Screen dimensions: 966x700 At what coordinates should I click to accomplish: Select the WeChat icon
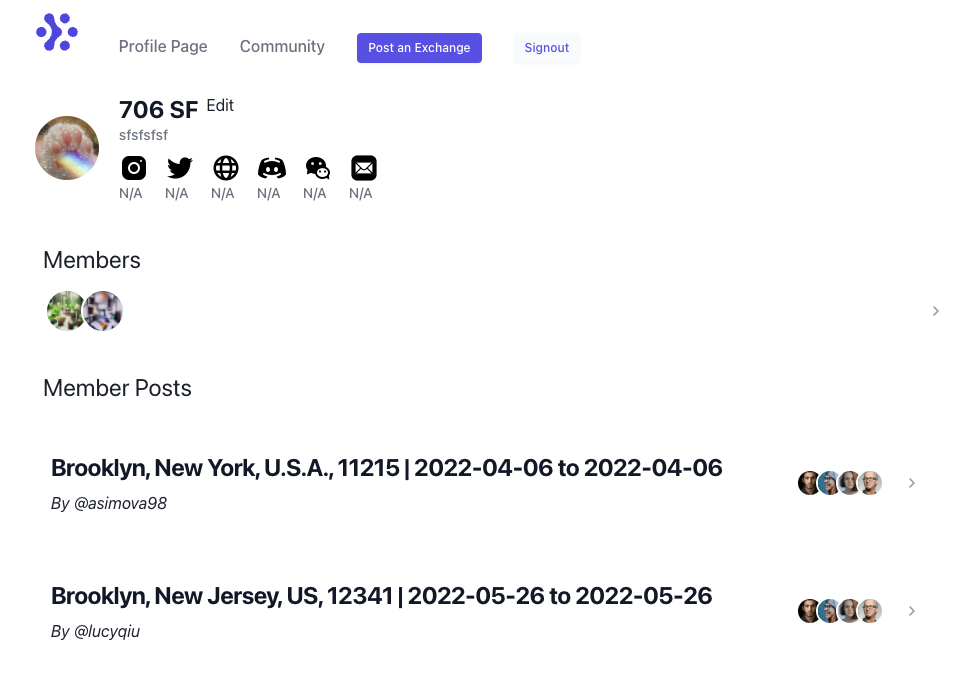[x=318, y=168]
